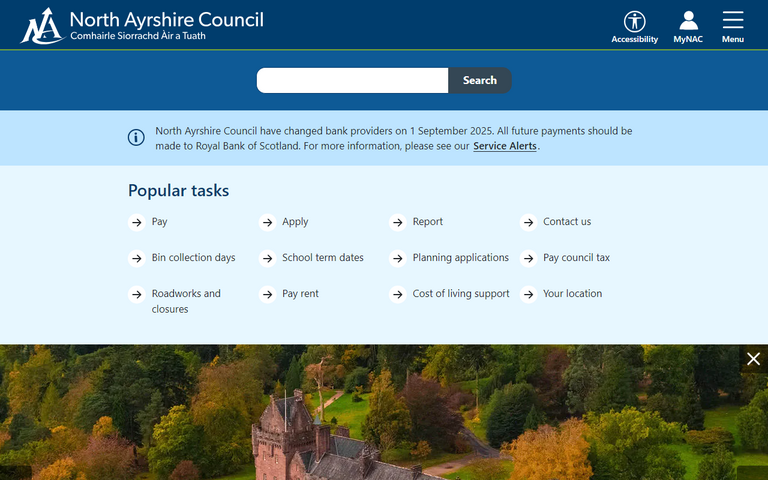This screenshot has height=480, width=768.
Task: Select the Pay rent link
Action: 300,294
